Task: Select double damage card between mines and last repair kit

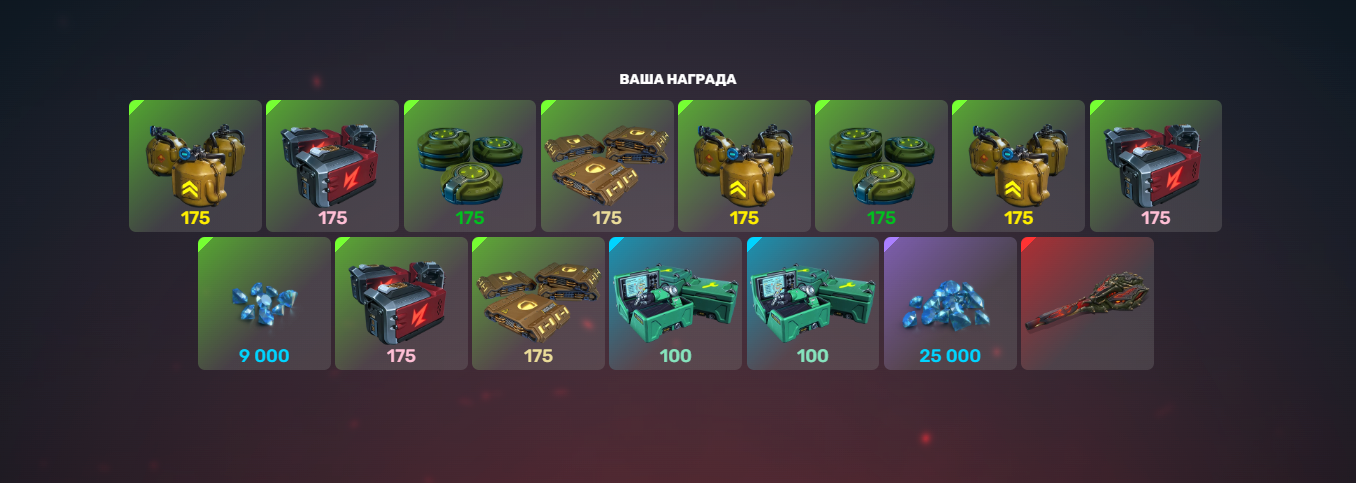Action: click(x=1018, y=166)
